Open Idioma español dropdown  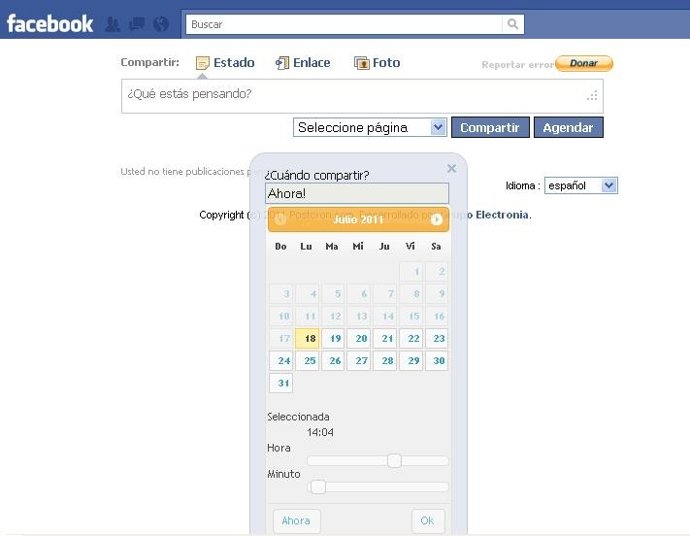pos(581,185)
